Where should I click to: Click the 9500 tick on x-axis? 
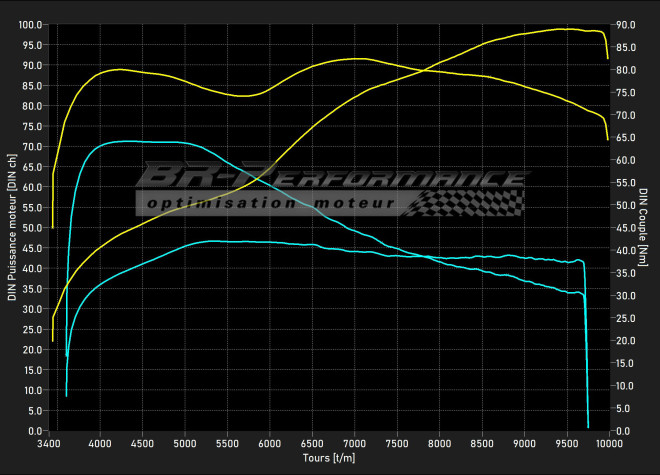pos(567,443)
